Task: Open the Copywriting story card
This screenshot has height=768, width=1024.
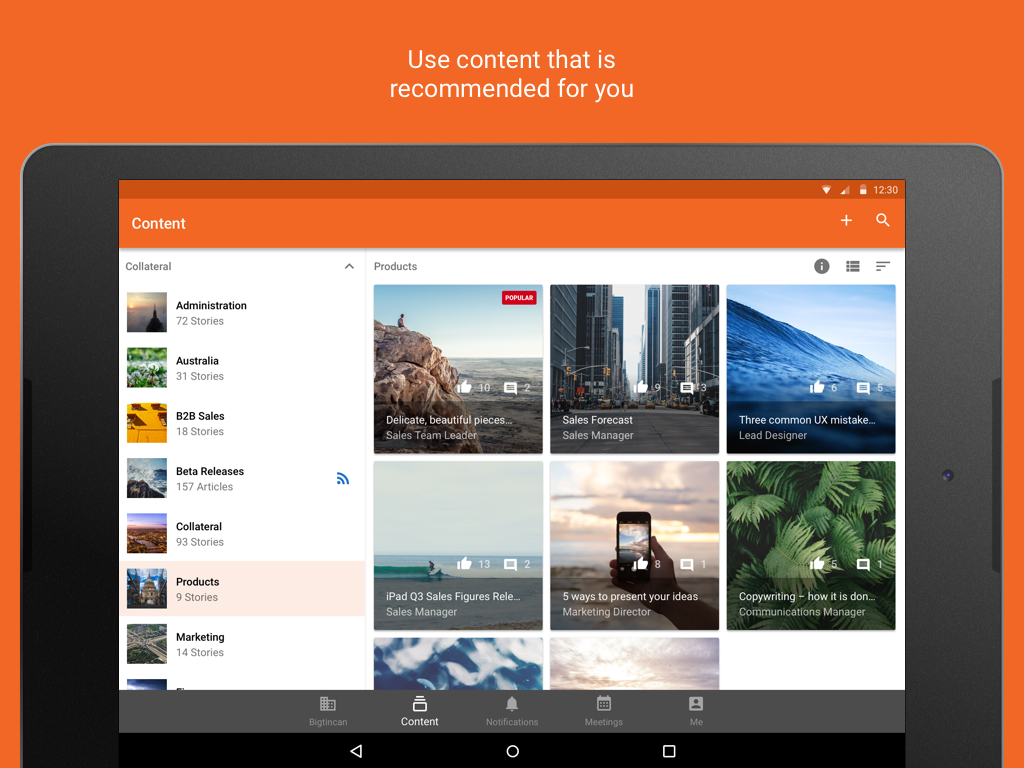Action: pyautogui.click(x=810, y=545)
